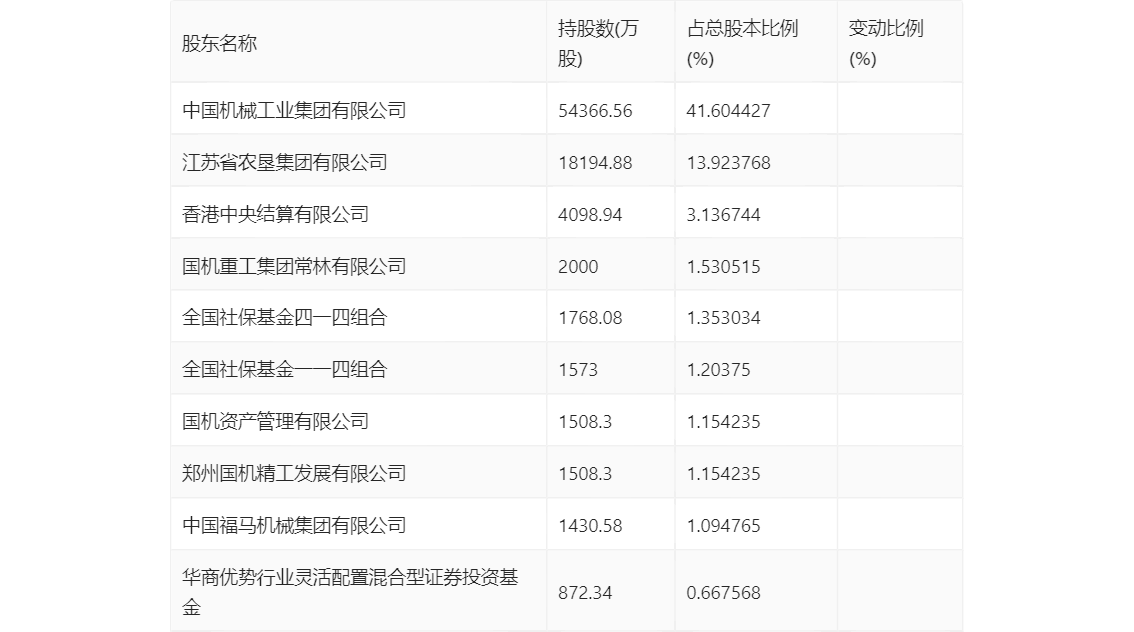Screen dimensions: 1134x632
Task: Select 中国机械工业集团有限公司 shareholder name
Action: point(294,111)
